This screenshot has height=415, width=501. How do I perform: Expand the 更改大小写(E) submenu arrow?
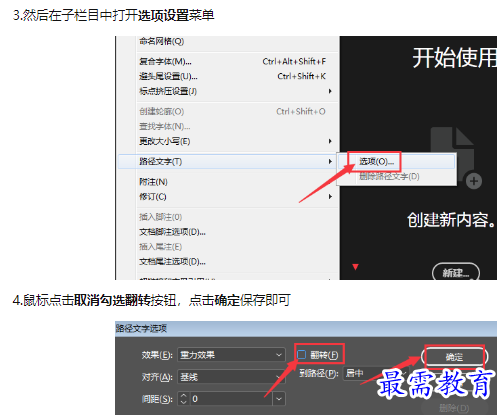point(330,141)
